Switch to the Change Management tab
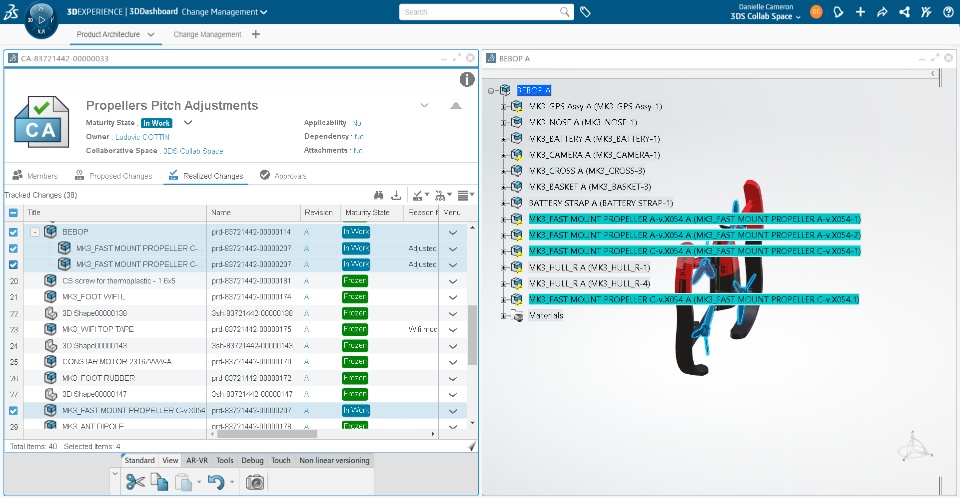The image size is (960, 498). pos(207,34)
